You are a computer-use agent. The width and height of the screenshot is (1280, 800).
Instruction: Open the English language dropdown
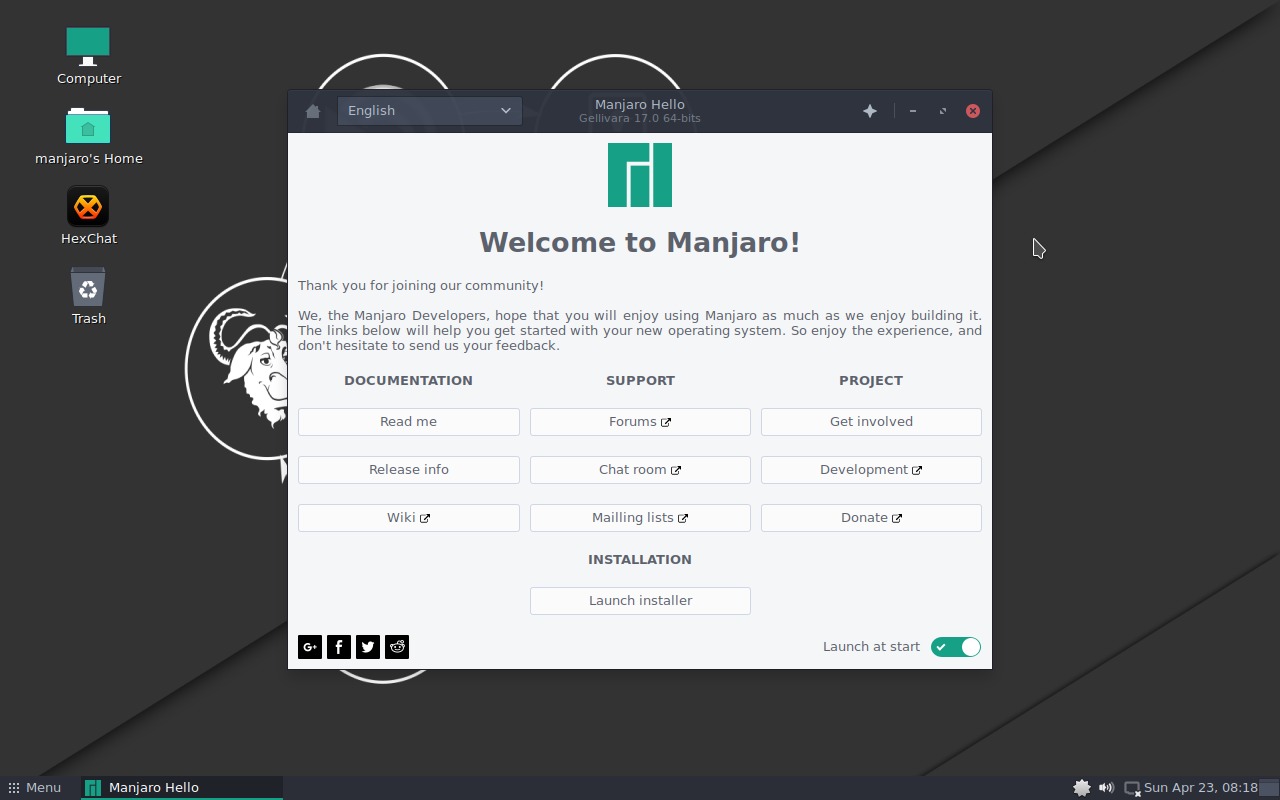429,111
